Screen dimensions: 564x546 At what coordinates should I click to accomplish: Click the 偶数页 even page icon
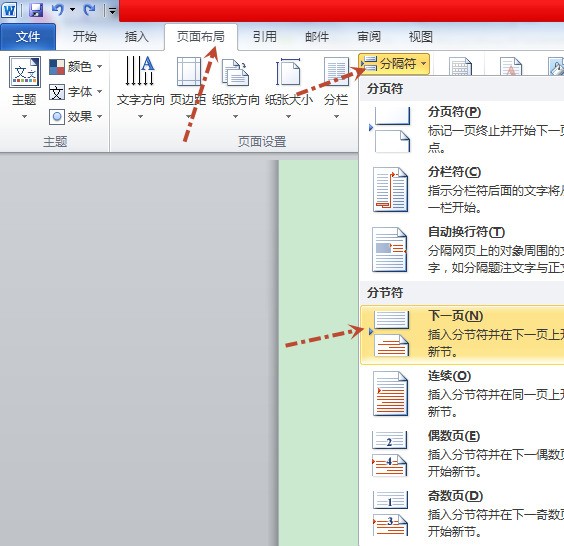tap(390, 454)
